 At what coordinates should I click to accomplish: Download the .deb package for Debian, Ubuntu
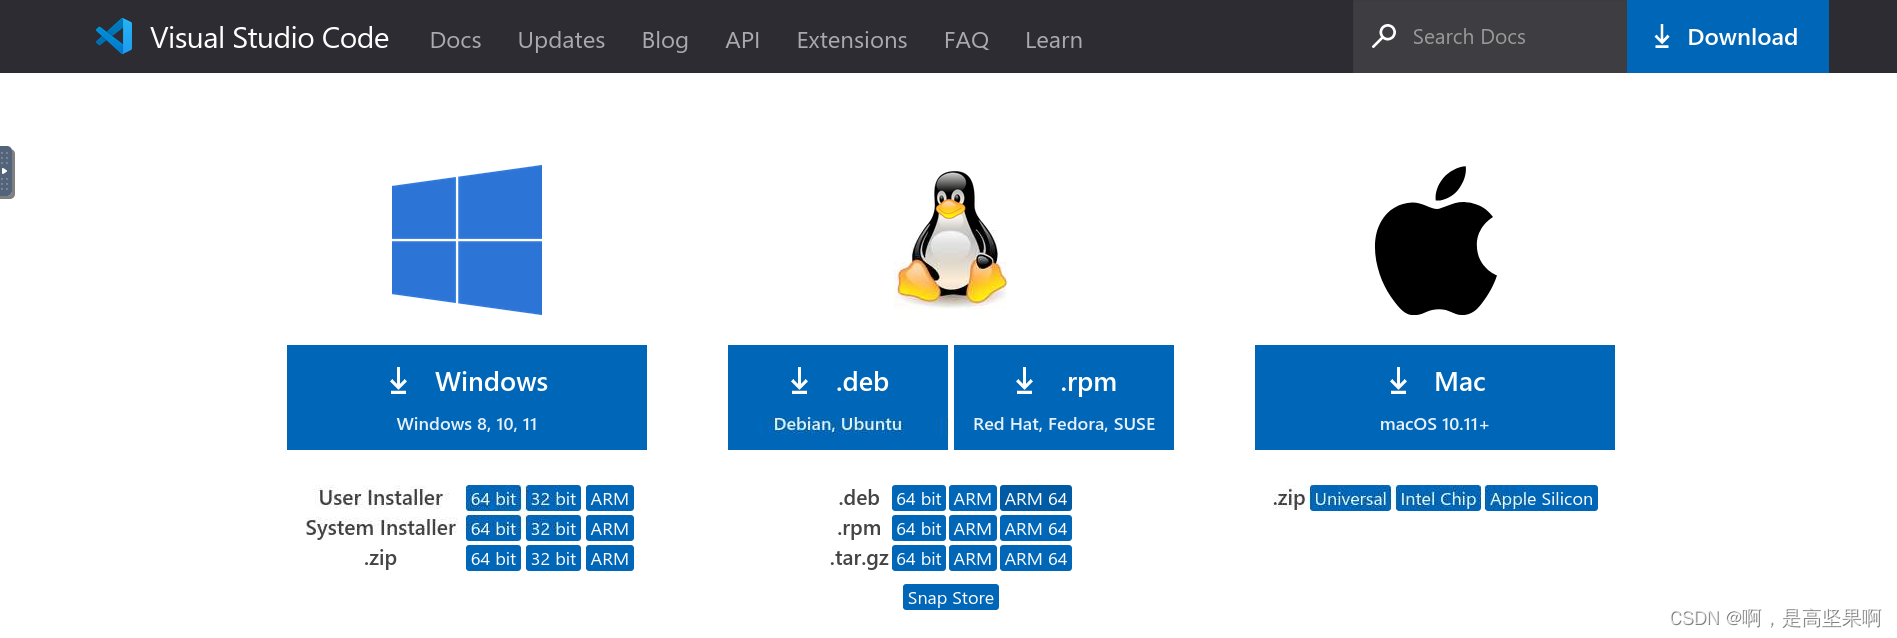pyautogui.click(x=838, y=397)
